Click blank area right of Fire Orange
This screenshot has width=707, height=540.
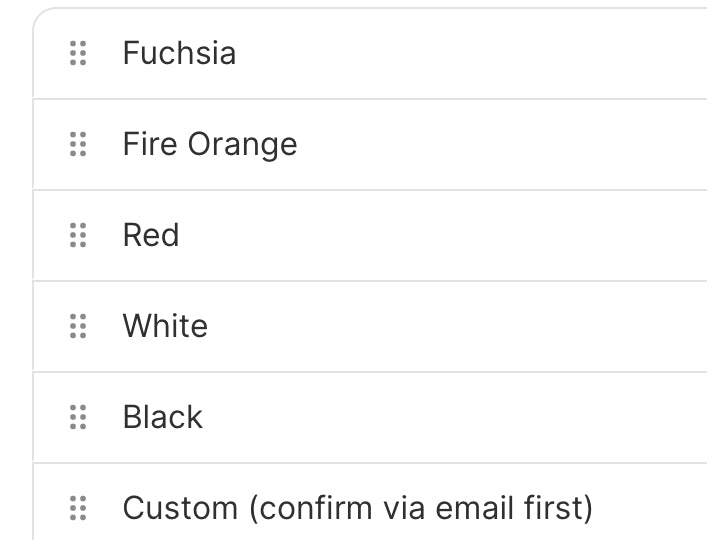pos(500,144)
